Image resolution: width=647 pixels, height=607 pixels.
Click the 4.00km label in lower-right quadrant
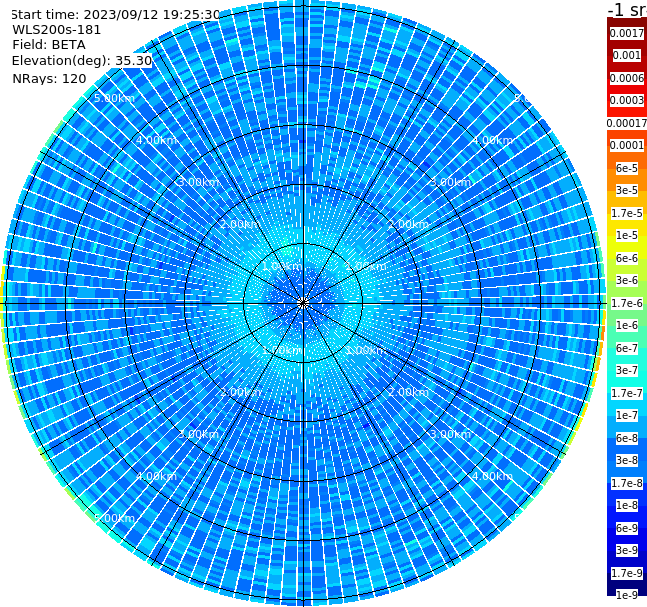coord(493,476)
